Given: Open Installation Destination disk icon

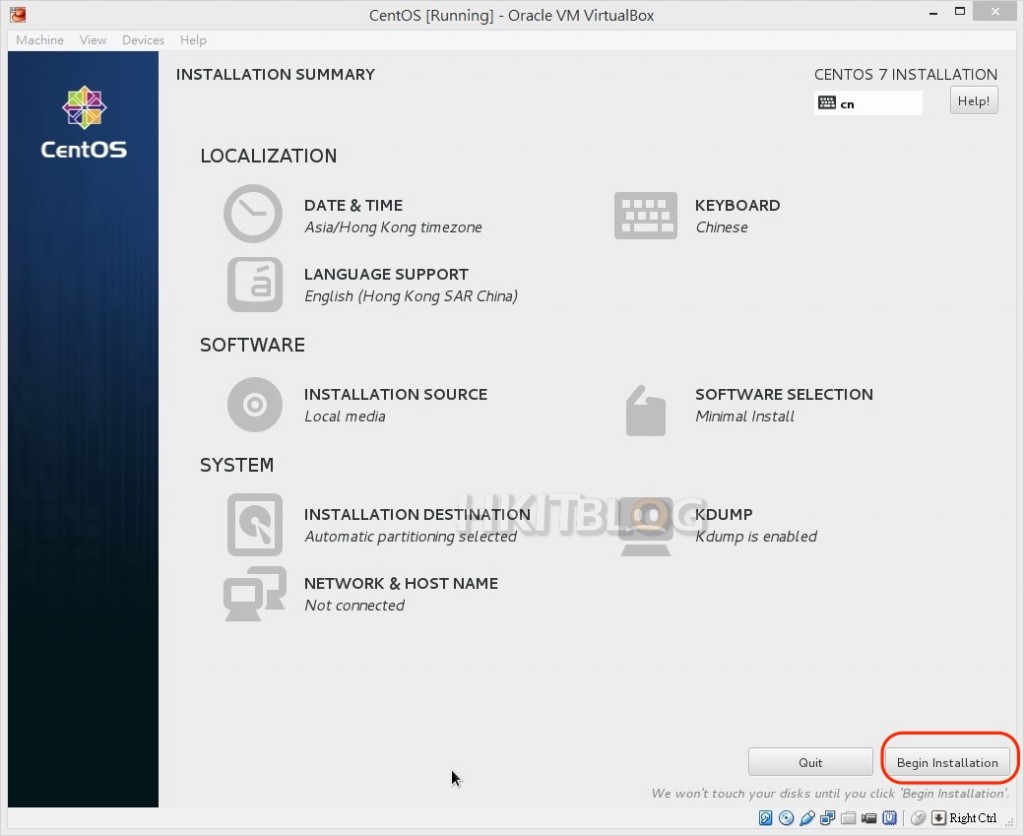Looking at the screenshot, I should coord(255,524).
